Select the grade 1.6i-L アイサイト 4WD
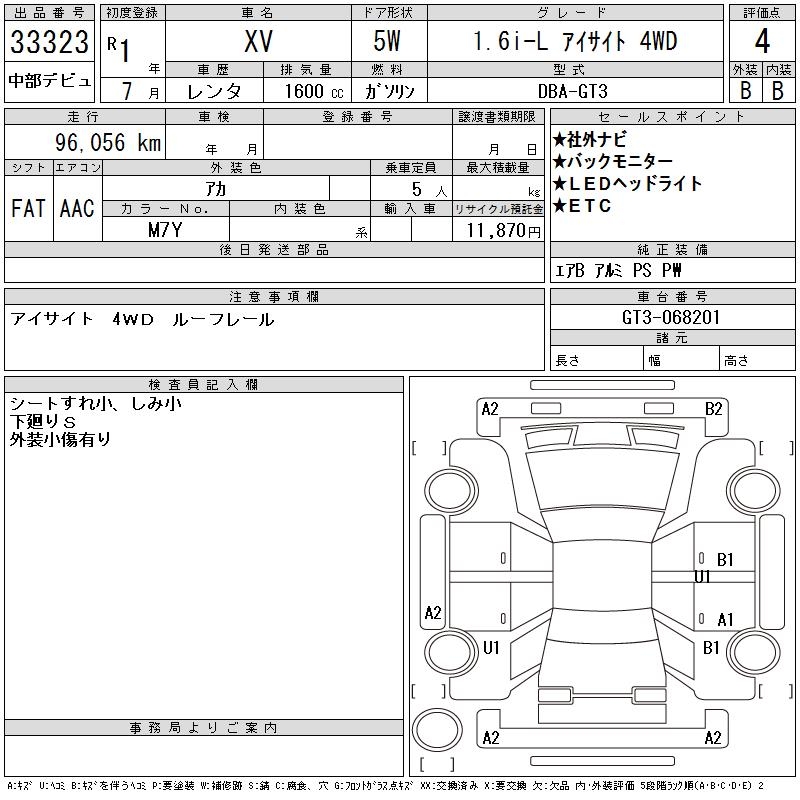Viewport: 800px width, 800px height. pos(575,41)
